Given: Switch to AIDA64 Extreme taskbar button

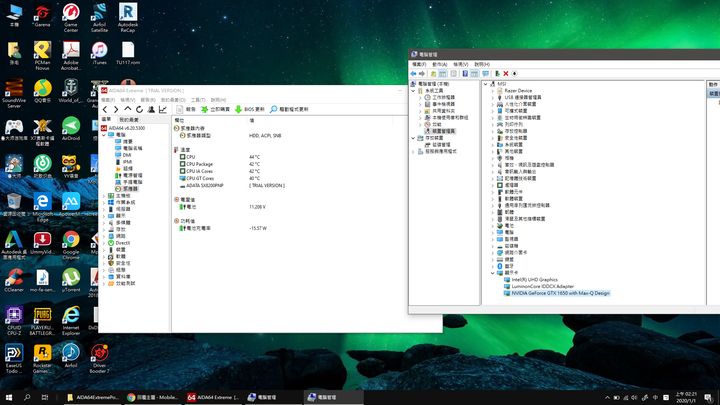Looking at the screenshot, I should coord(213,397).
